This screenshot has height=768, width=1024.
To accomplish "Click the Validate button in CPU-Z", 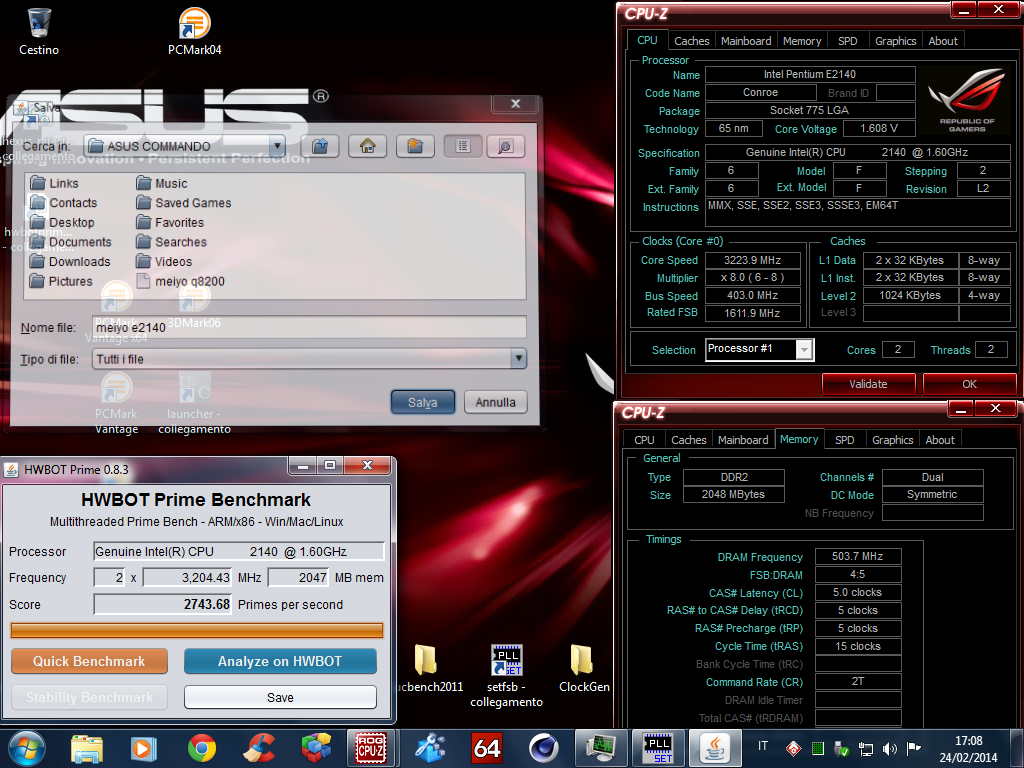I will pyautogui.click(x=869, y=384).
